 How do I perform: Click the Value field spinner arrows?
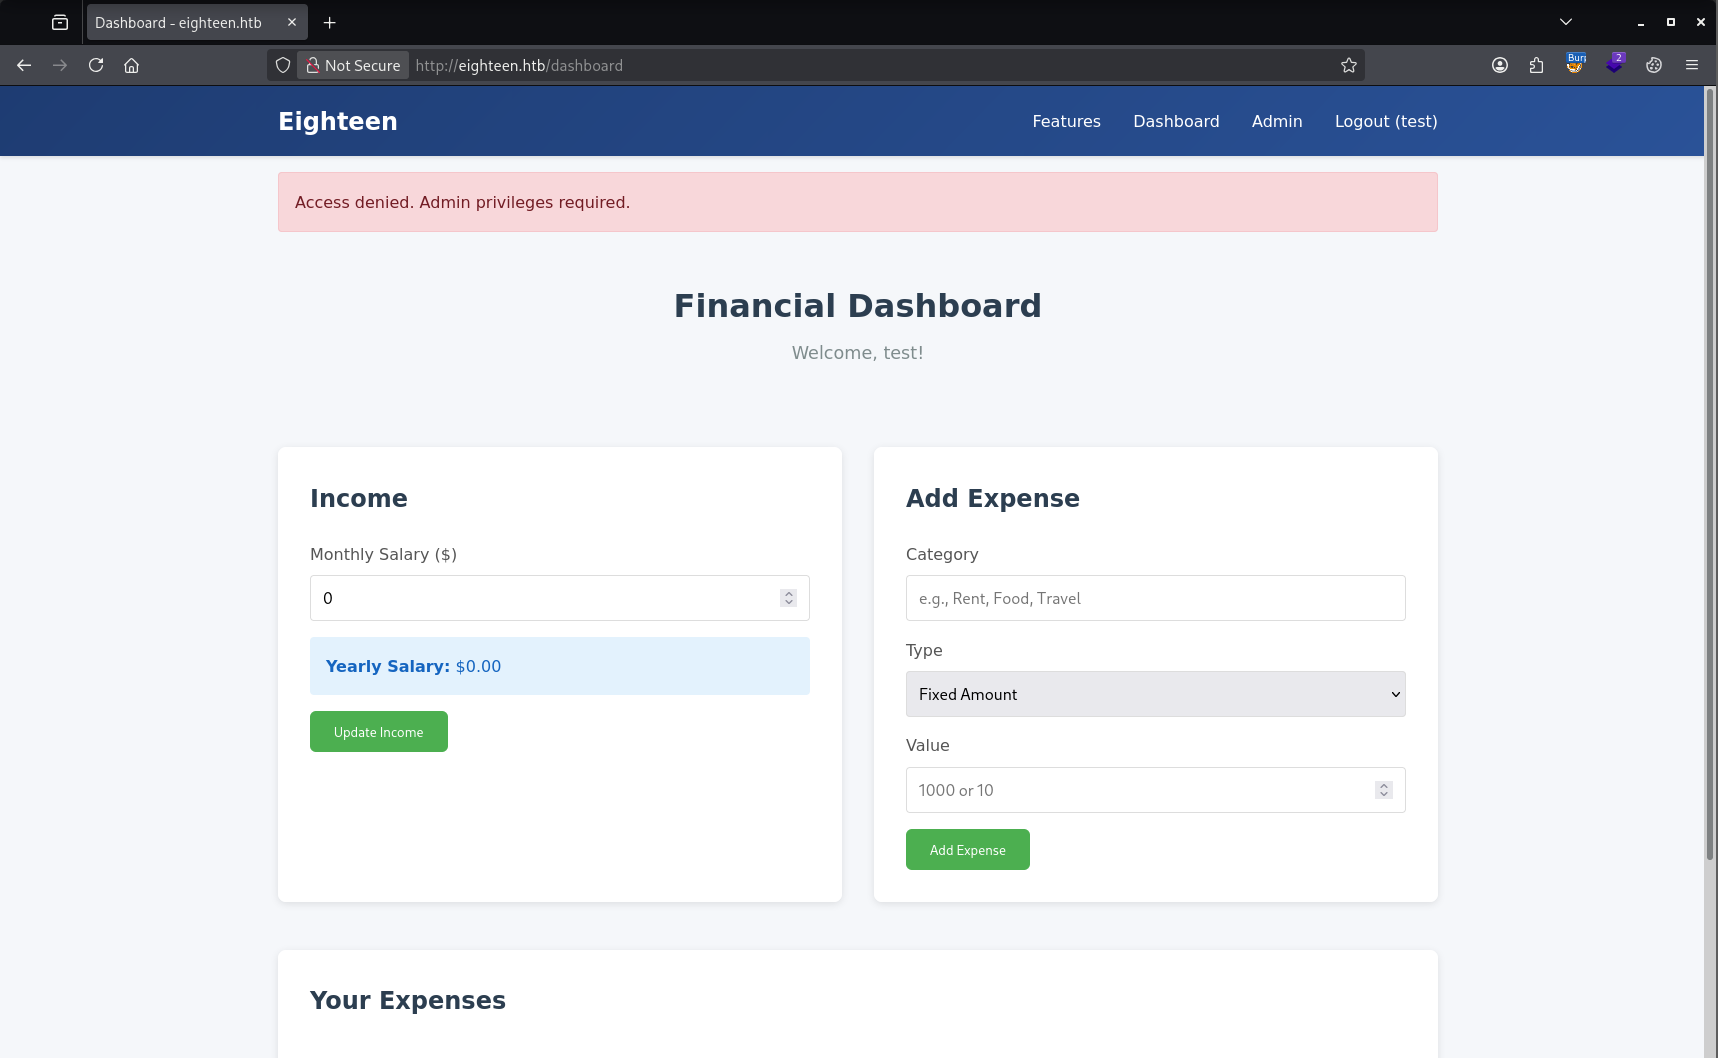pos(1384,790)
